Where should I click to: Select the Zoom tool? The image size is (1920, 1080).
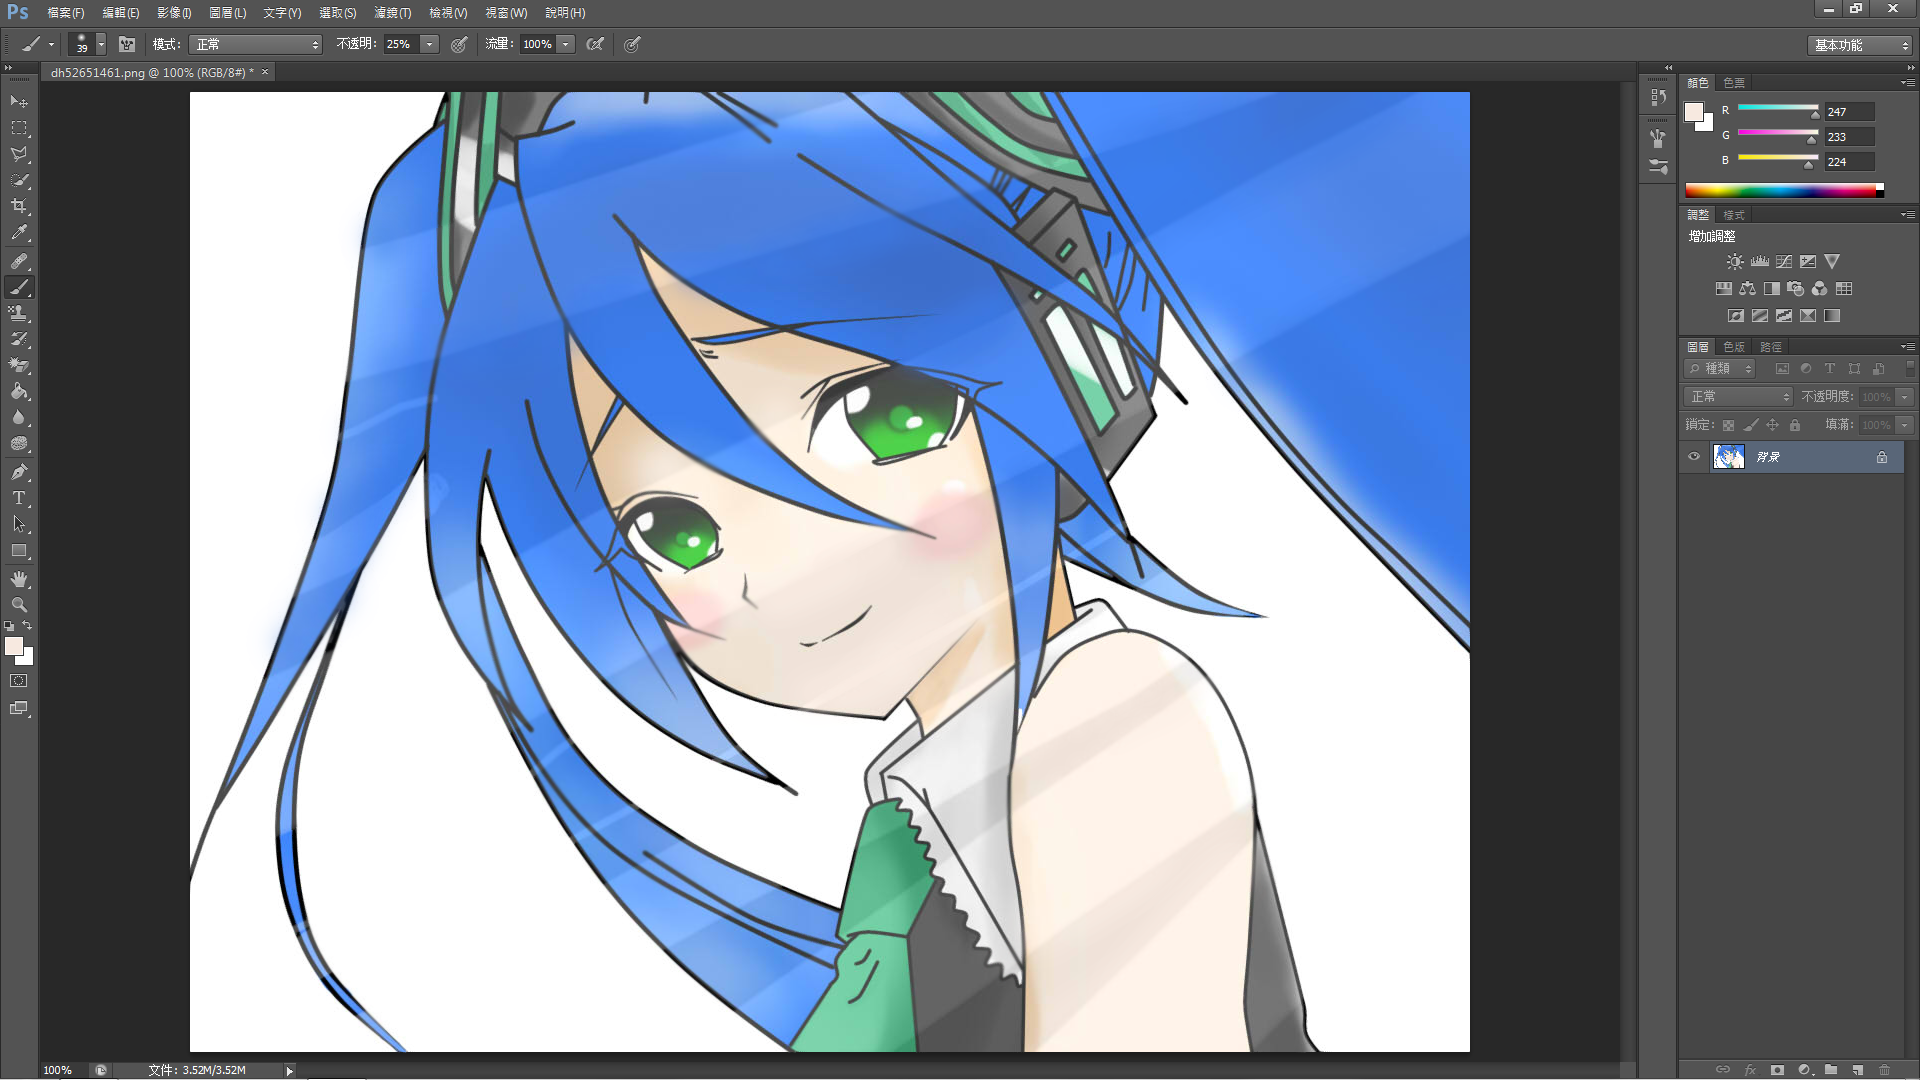[x=19, y=605]
